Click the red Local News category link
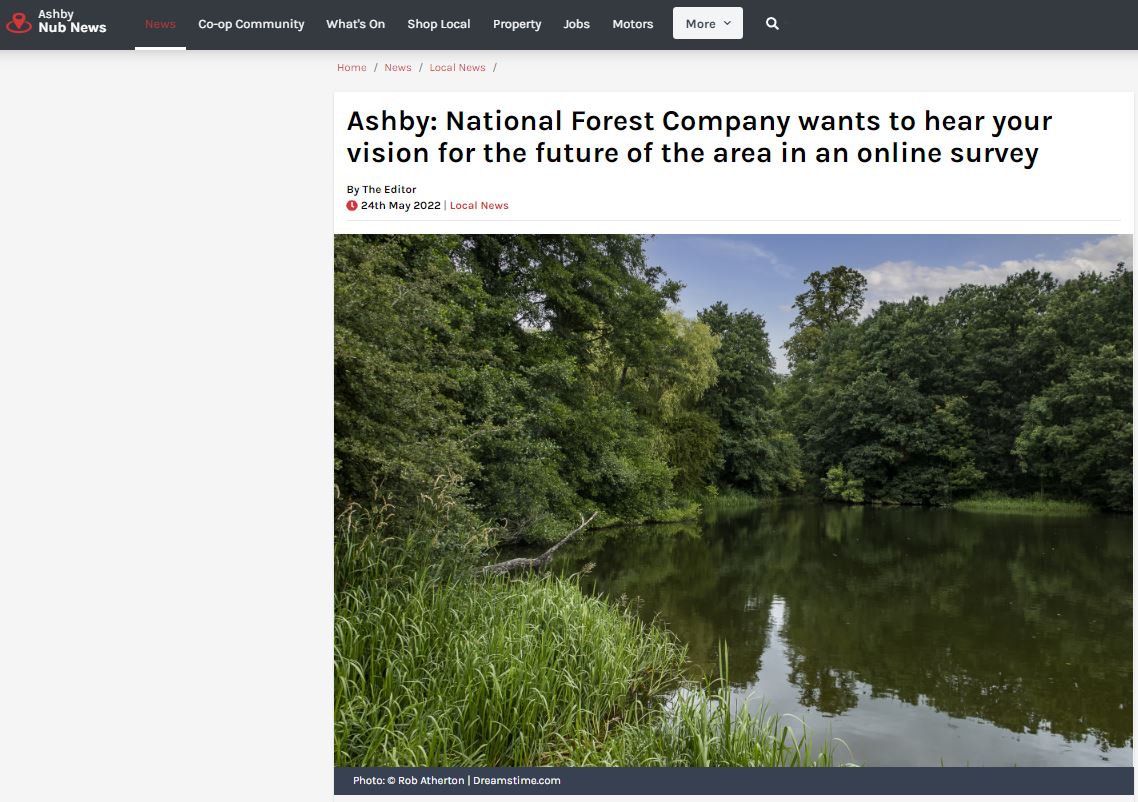The height and width of the screenshot is (802, 1138). click(x=479, y=205)
